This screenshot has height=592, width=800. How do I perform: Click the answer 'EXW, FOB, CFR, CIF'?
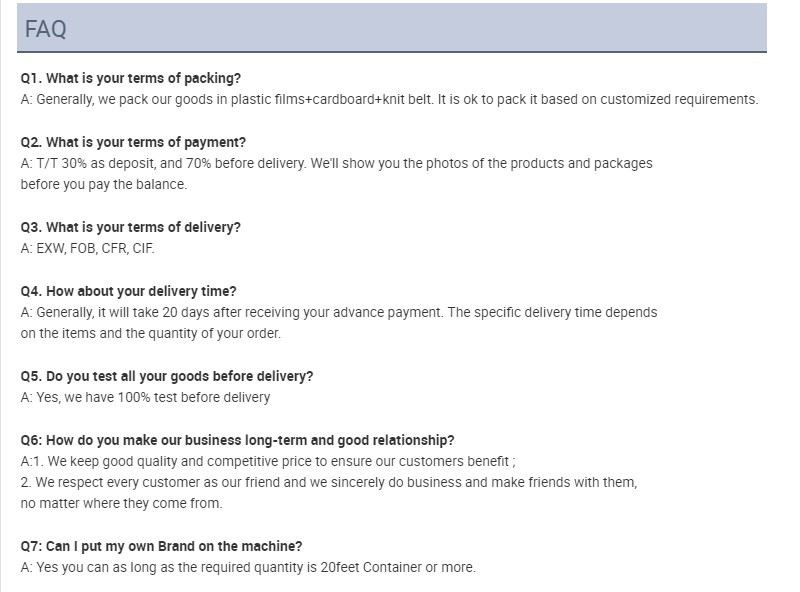tap(88, 248)
